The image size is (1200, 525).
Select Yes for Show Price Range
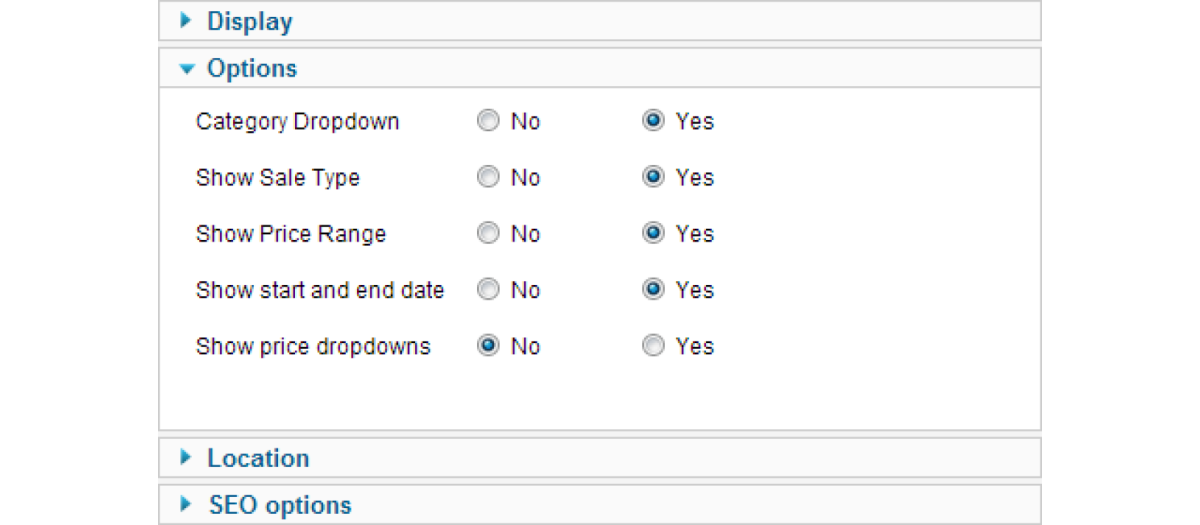pos(654,234)
